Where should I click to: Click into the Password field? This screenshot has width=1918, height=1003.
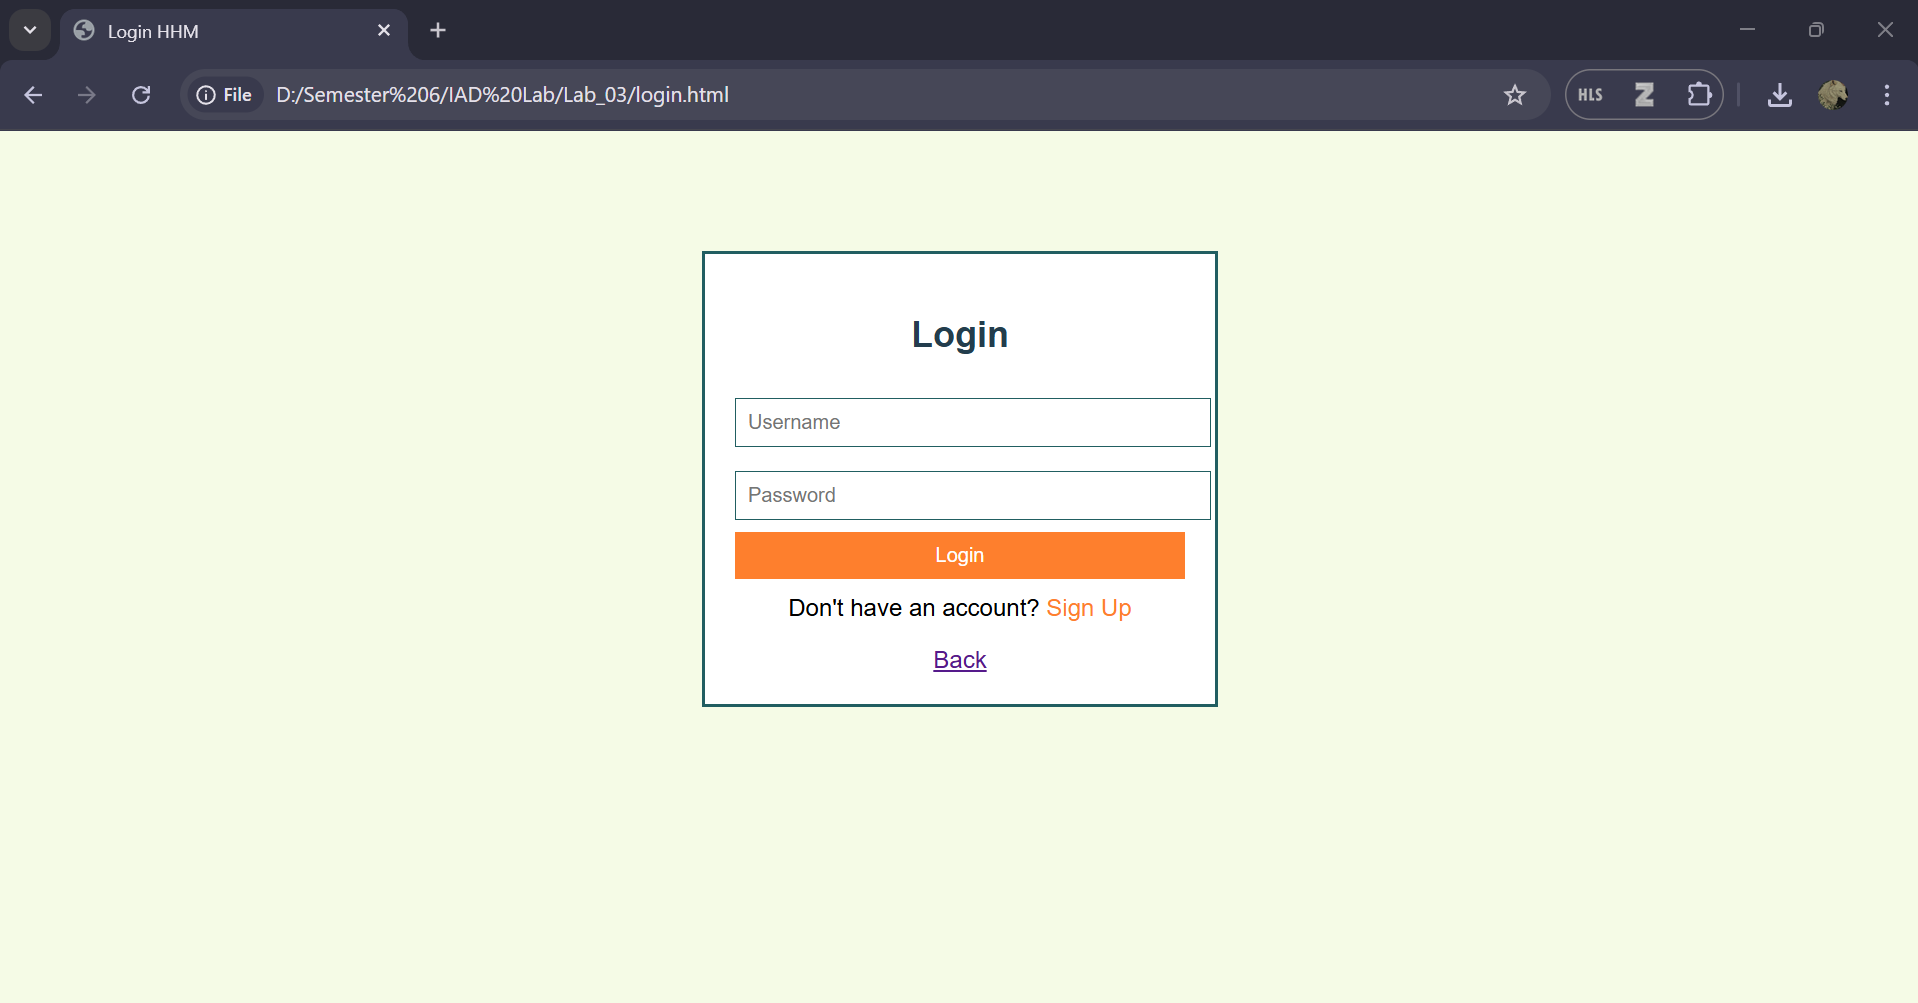[972, 495]
